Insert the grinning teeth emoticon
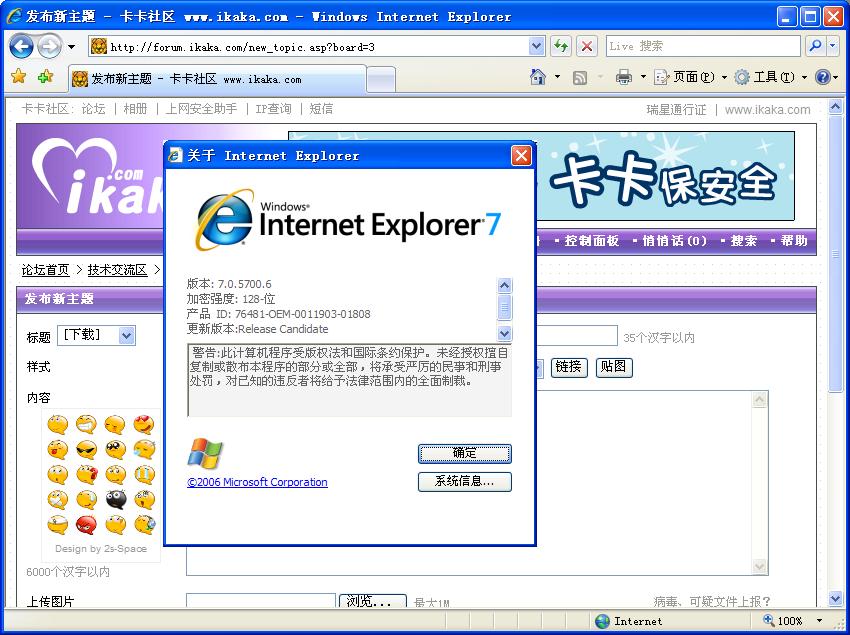850x635 pixels. [x=86, y=424]
